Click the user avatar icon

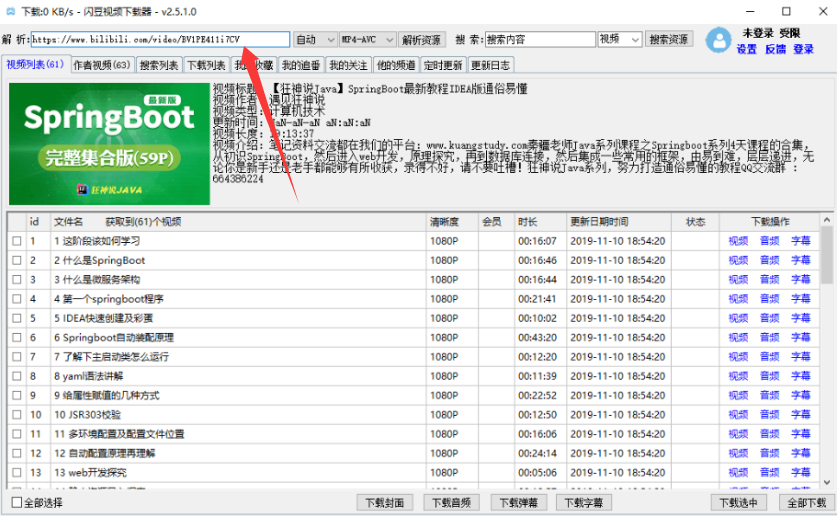point(718,40)
